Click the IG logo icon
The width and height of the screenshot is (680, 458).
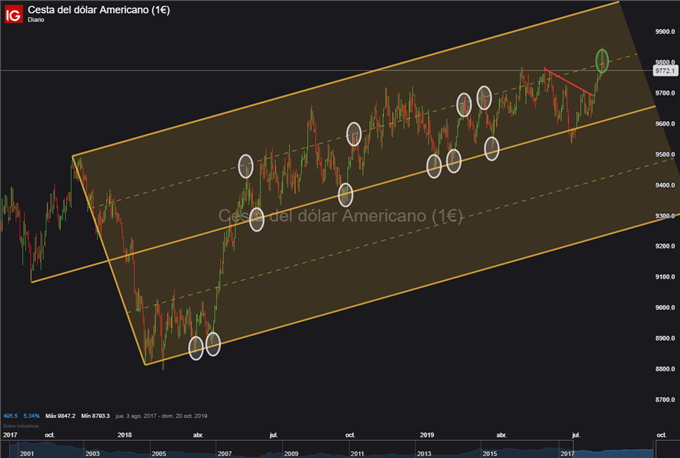point(13,14)
